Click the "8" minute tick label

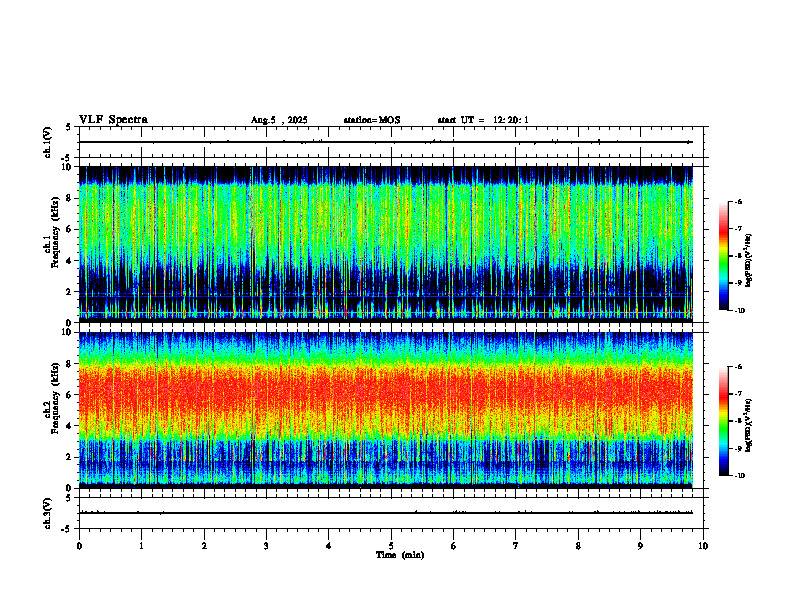578,546
